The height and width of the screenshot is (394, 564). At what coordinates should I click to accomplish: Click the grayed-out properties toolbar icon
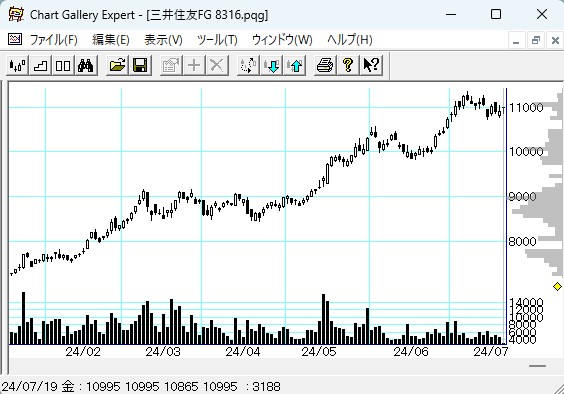click(x=171, y=65)
